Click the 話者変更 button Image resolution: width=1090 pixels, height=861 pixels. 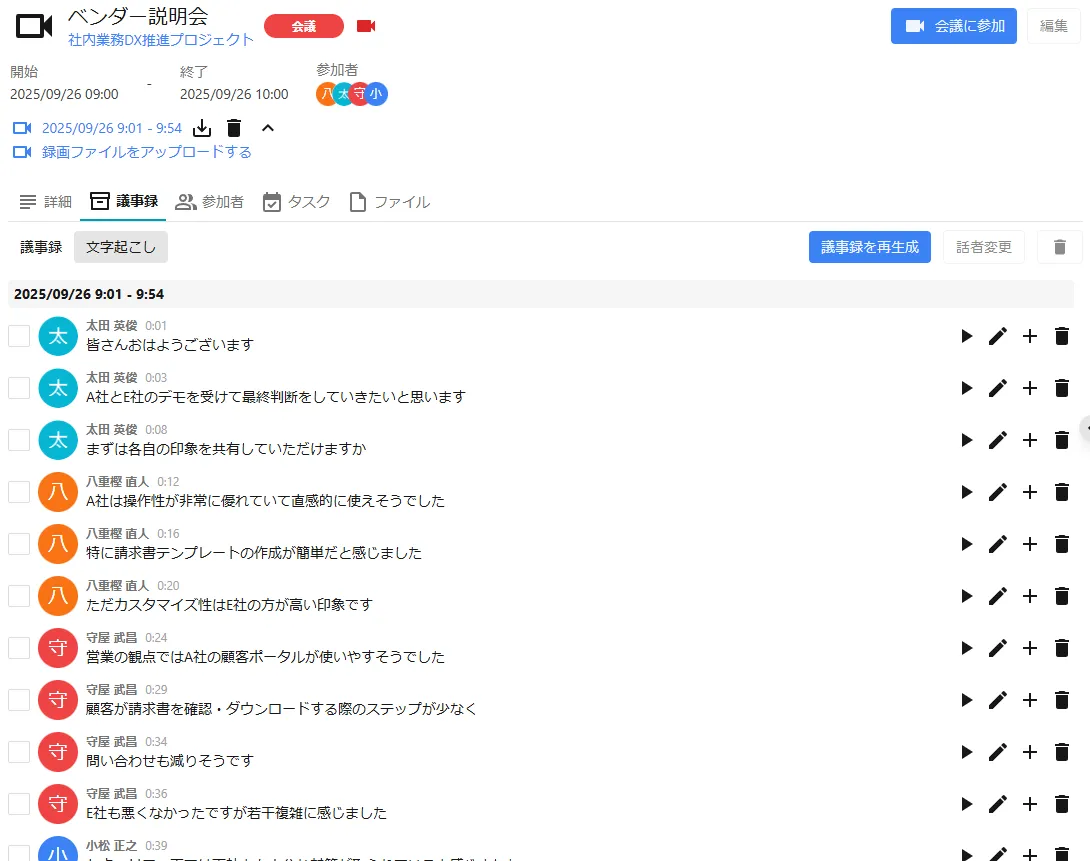pyautogui.click(x=984, y=247)
